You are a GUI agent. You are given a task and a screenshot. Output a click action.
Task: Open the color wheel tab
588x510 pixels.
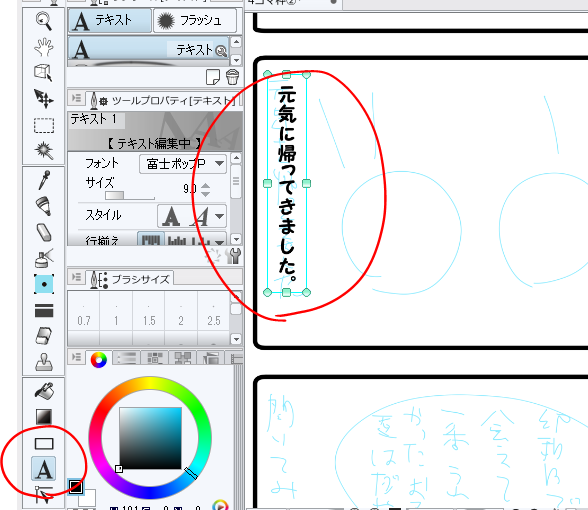(x=99, y=359)
